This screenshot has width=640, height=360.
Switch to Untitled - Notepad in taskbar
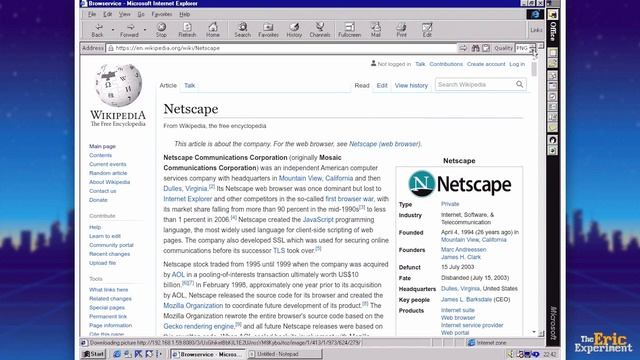coord(284,354)
